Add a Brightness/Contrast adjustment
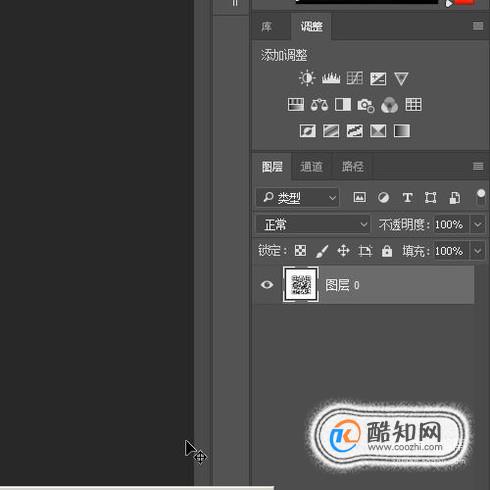This screenshot has height=490, width=490. tap(307, 79)
